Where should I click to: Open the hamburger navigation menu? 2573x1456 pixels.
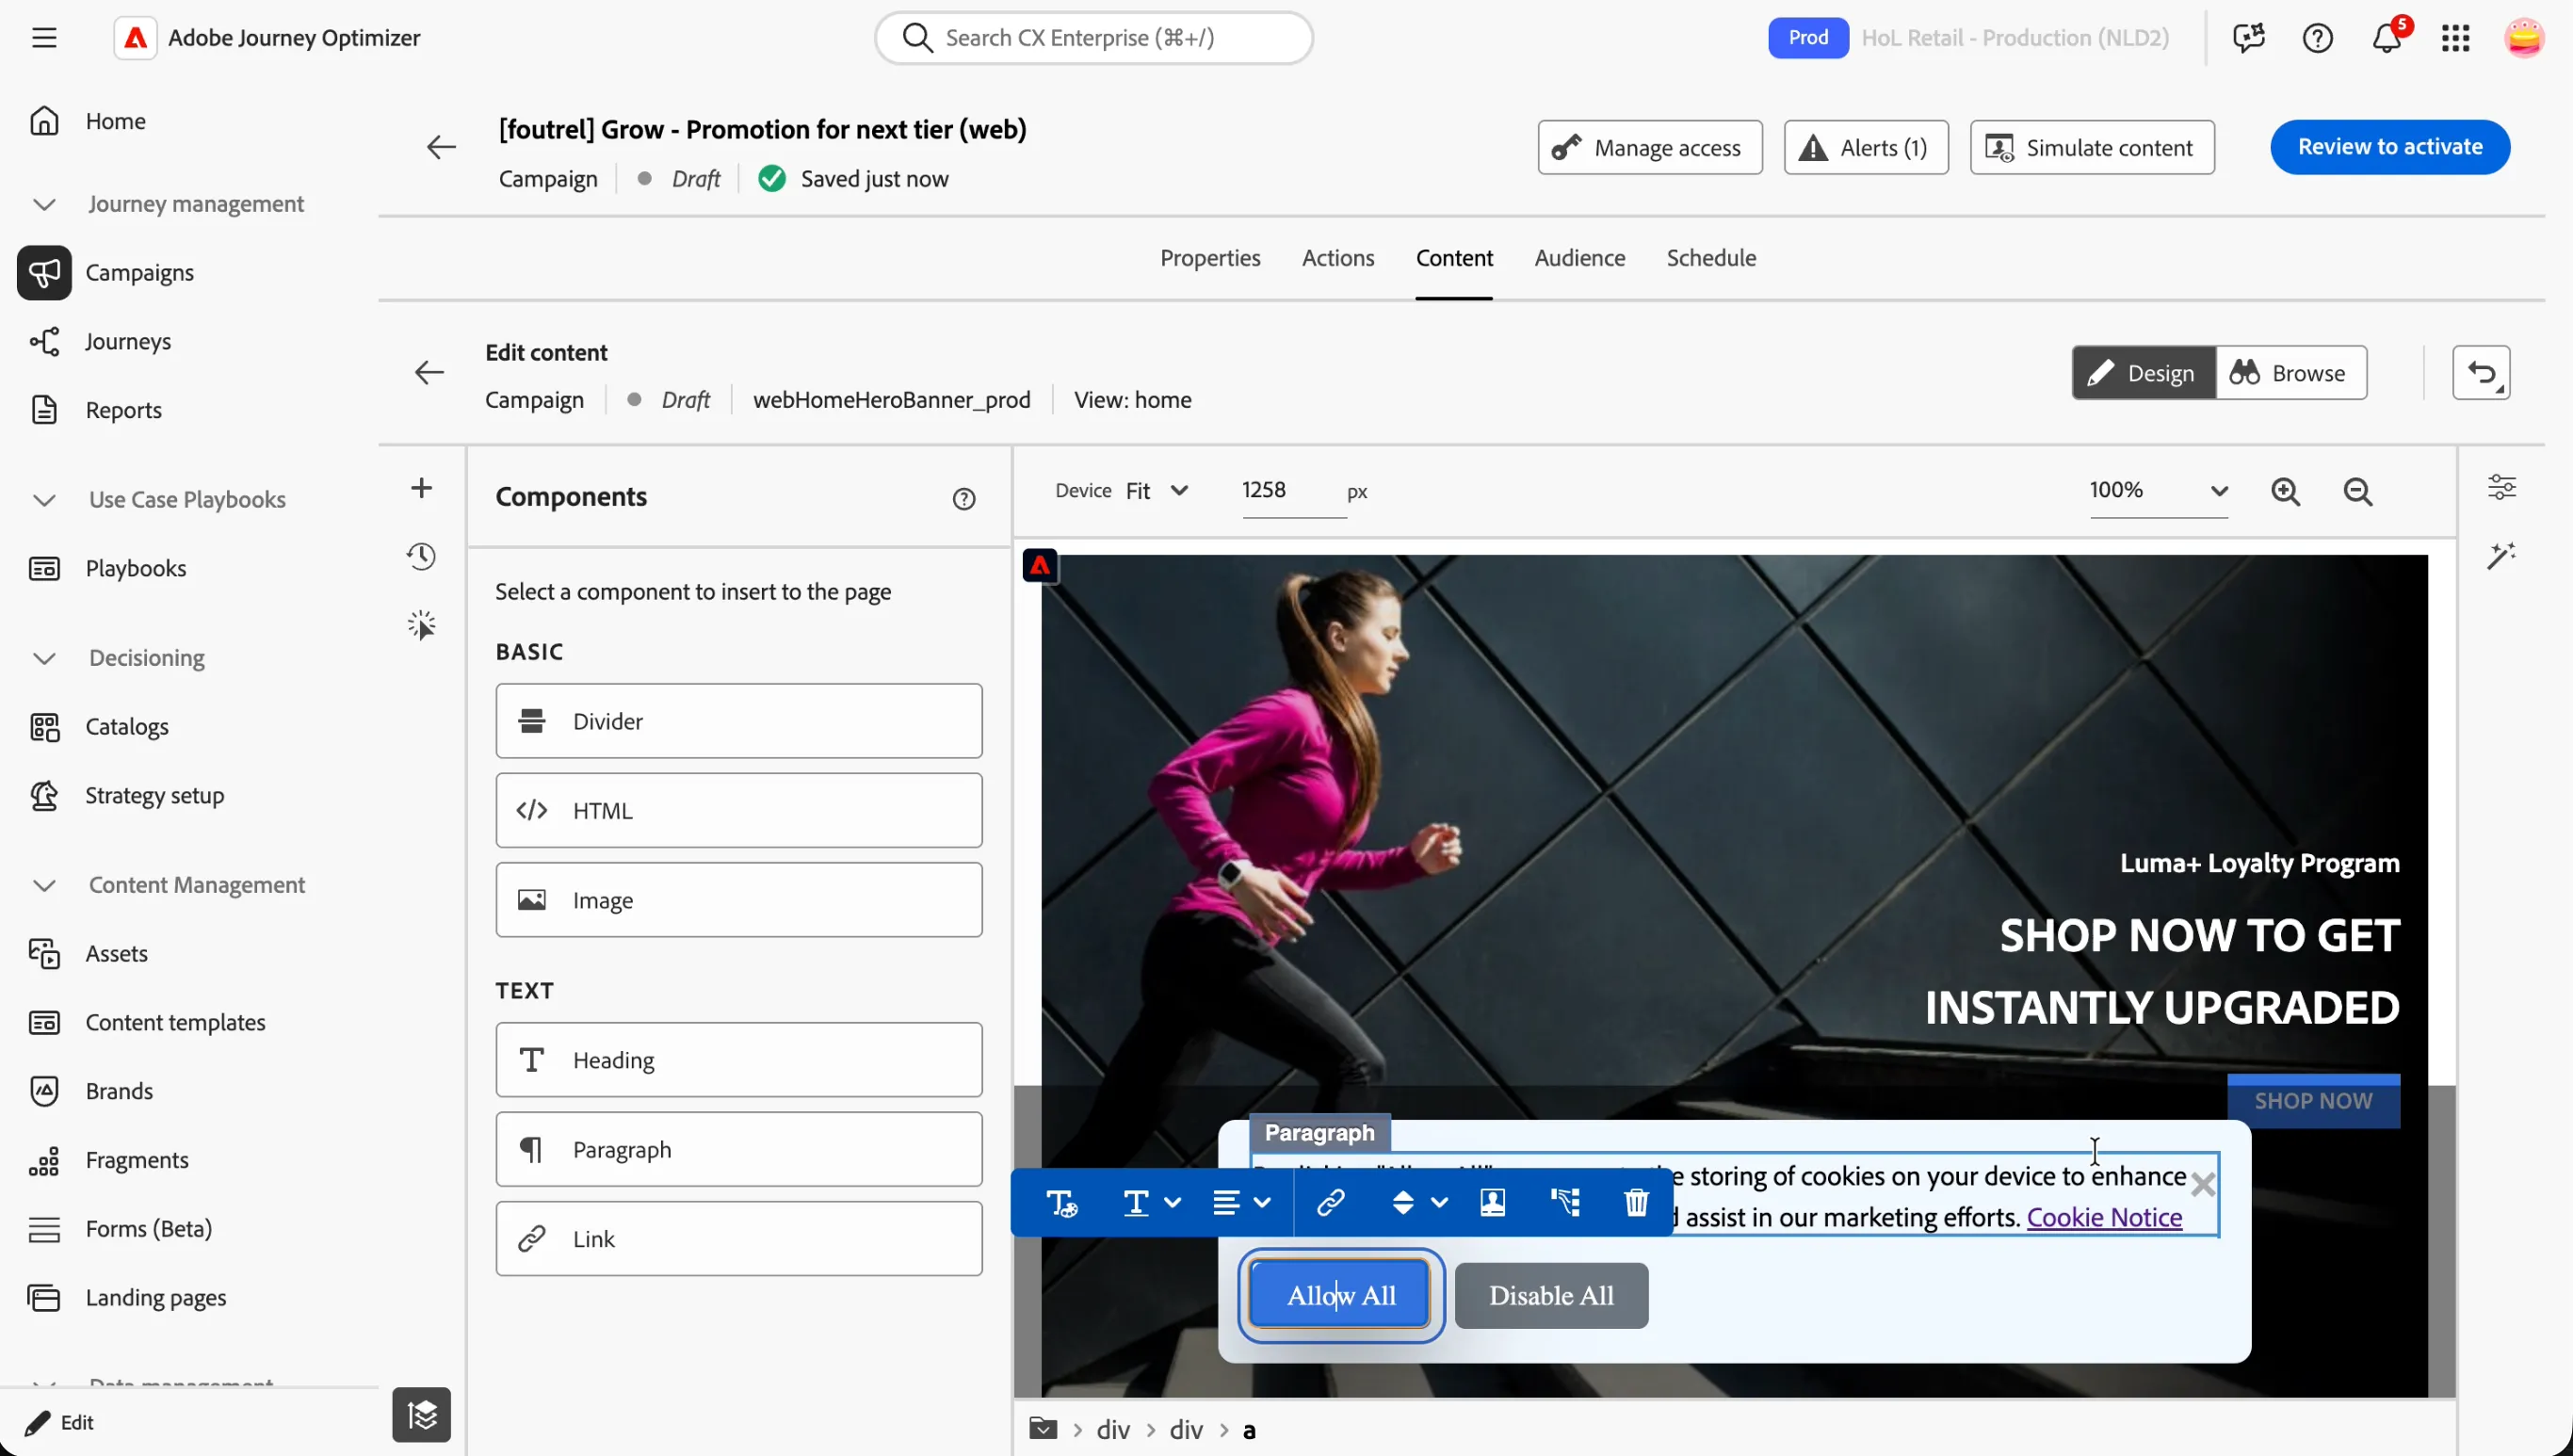coord(44,38)
